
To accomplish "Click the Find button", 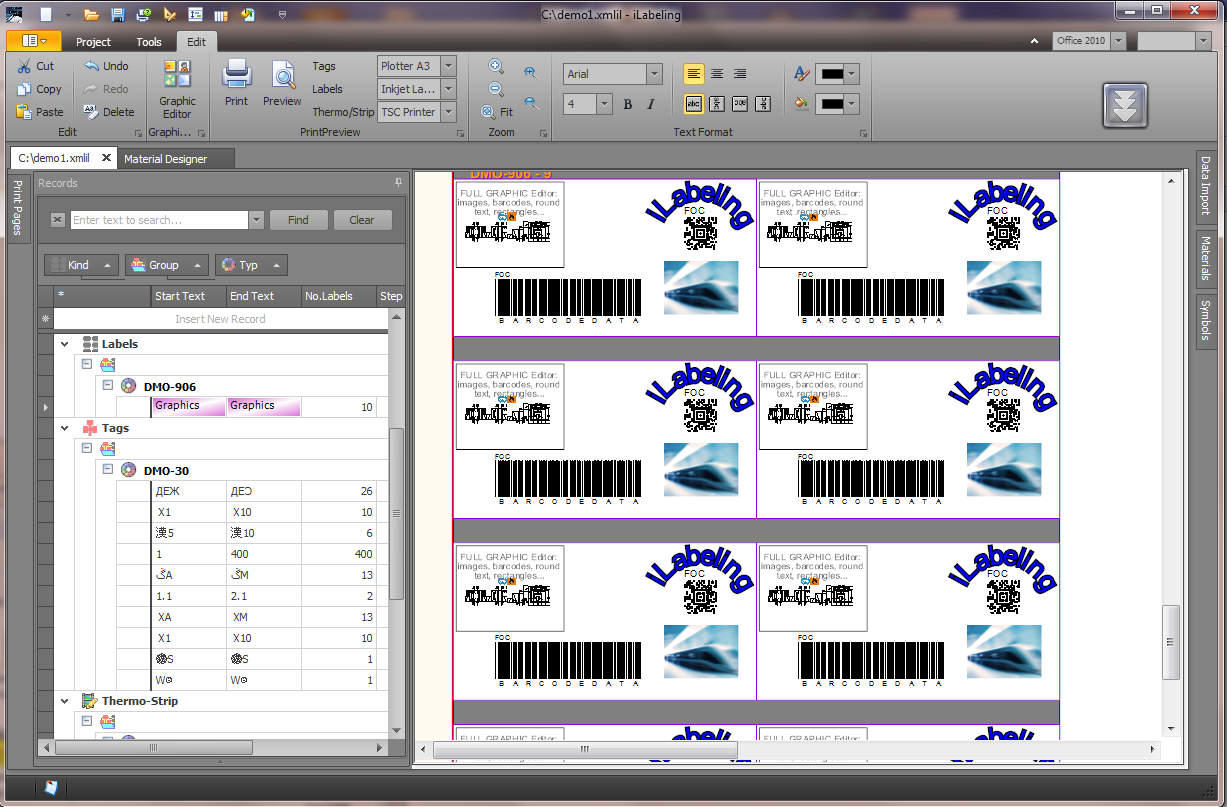I will (298, 220).
